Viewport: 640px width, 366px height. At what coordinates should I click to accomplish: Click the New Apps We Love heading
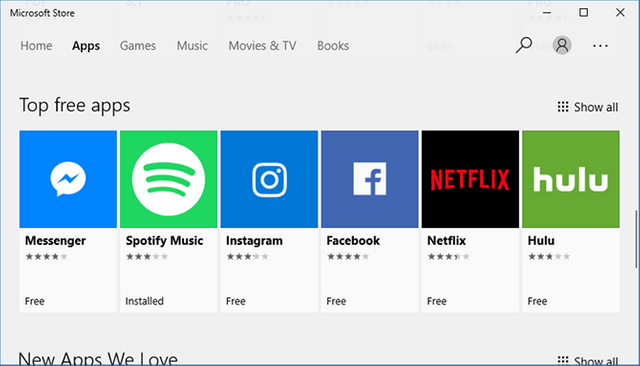(98, 359)
